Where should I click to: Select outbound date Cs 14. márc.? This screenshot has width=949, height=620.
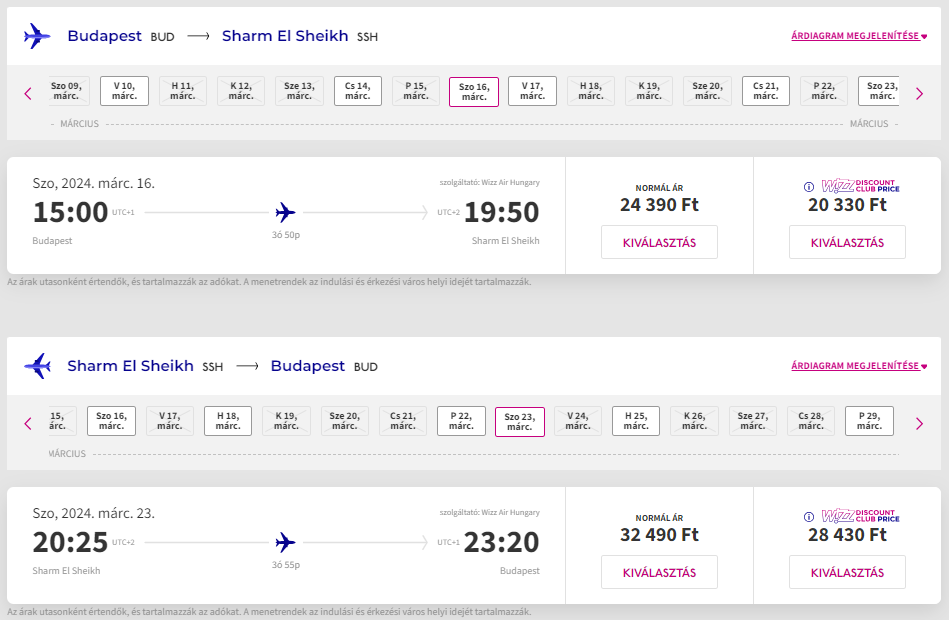[358, 91]
